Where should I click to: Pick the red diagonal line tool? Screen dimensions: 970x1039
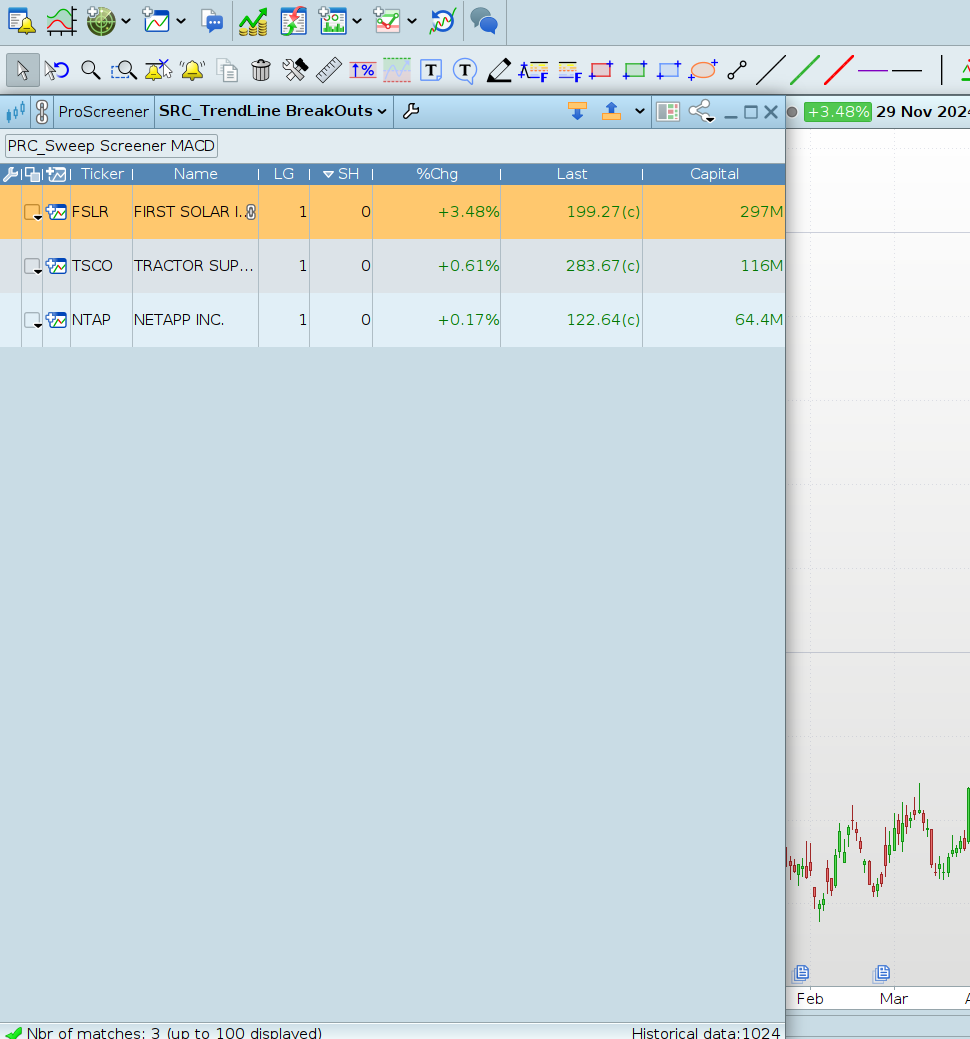pyautogui.click(x=839, y=70)
